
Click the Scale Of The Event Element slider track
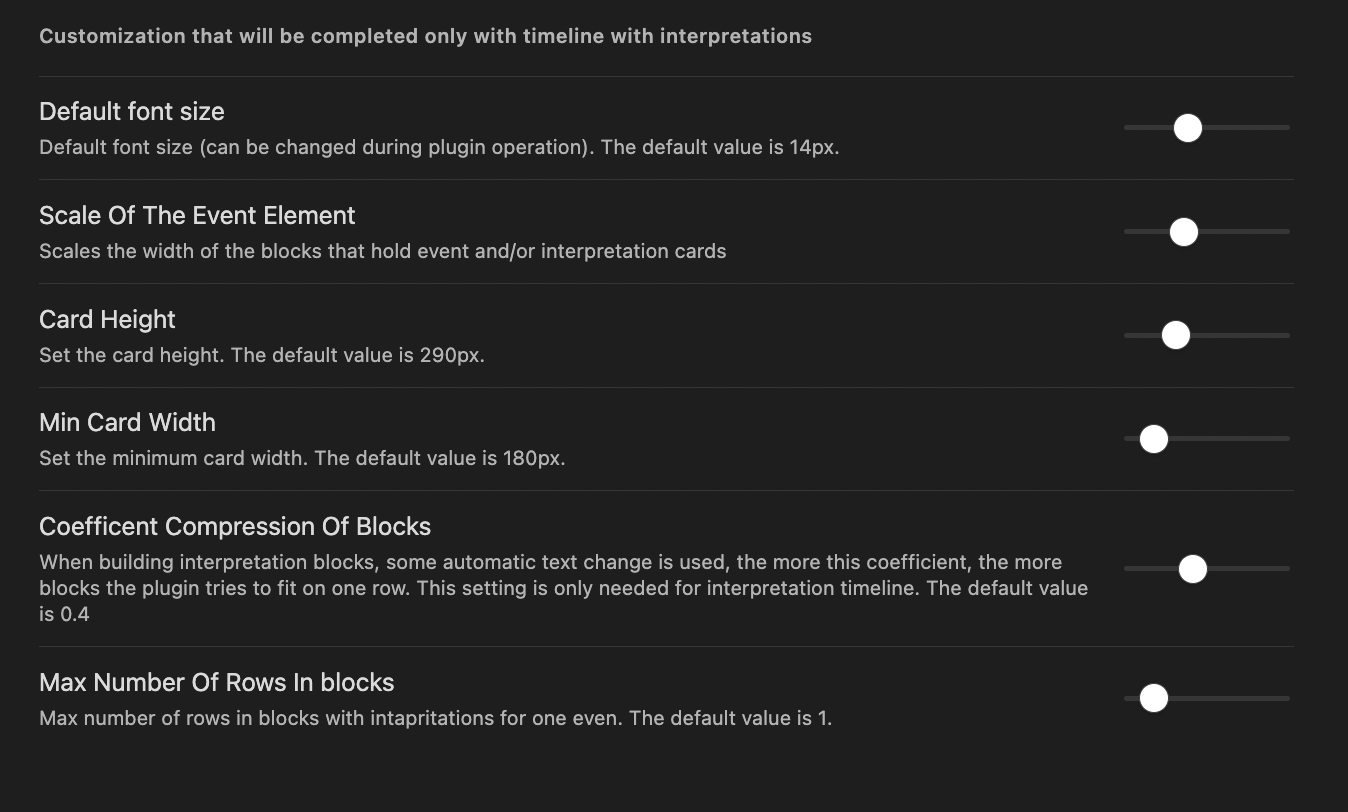[x=1240, y=231]
